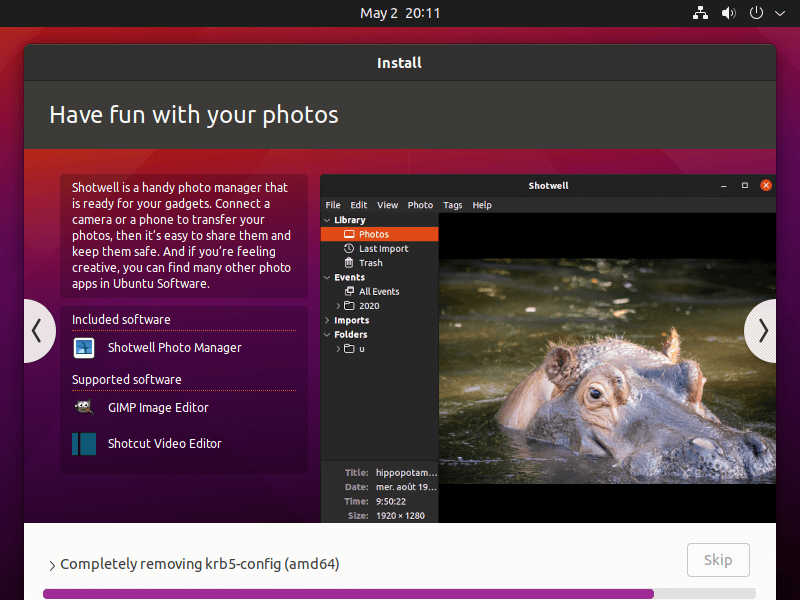Image resolution: width=800 pixels, height=600 pixels.
Task: Click the 2020 folder icon
Action: coord(349,306)
